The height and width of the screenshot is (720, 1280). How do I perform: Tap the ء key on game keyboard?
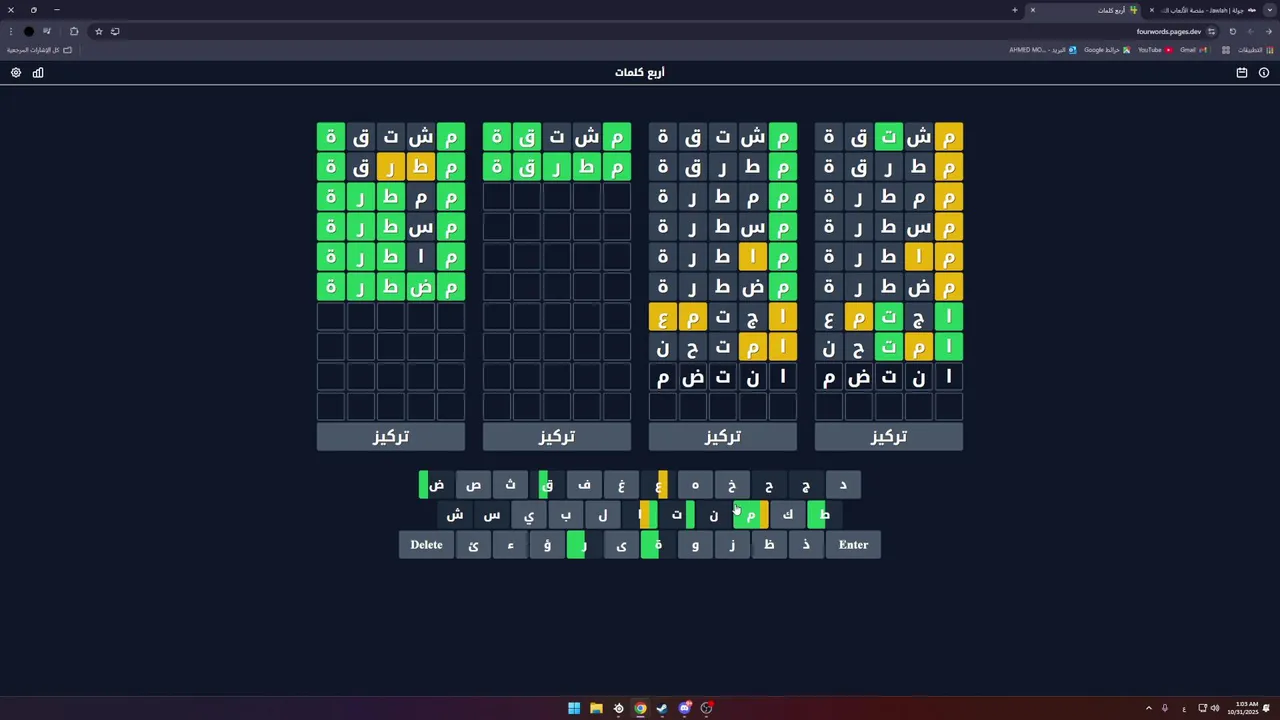click(x=510, y=545)
